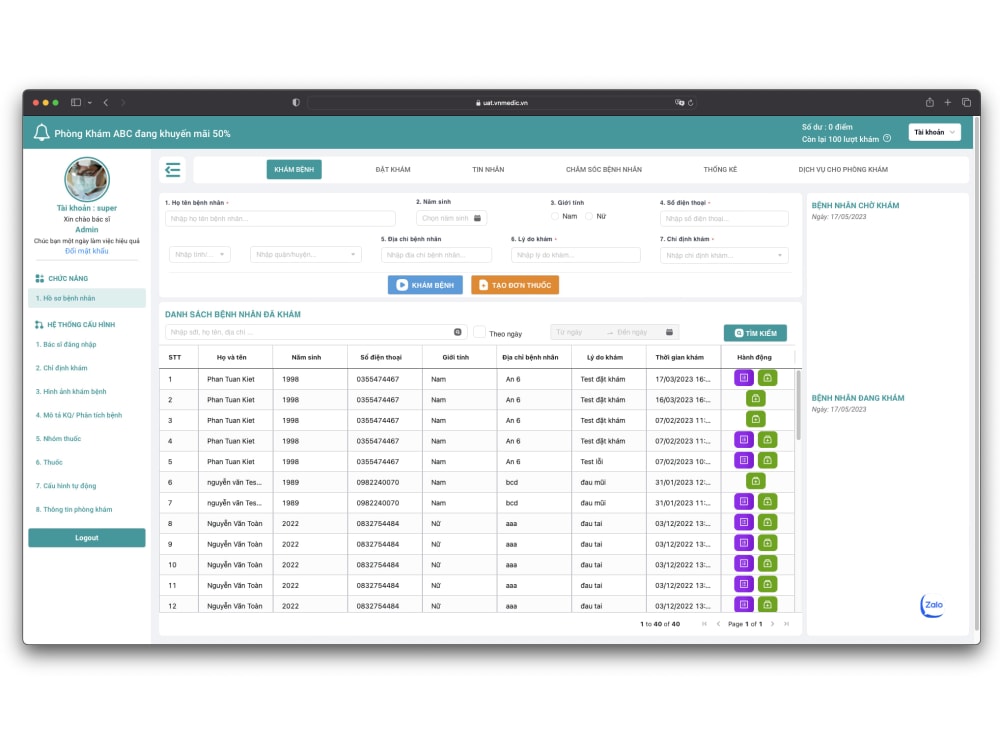Click the Đổi mật khẩu link
The image size is (1000, 750).
(87, 251)
